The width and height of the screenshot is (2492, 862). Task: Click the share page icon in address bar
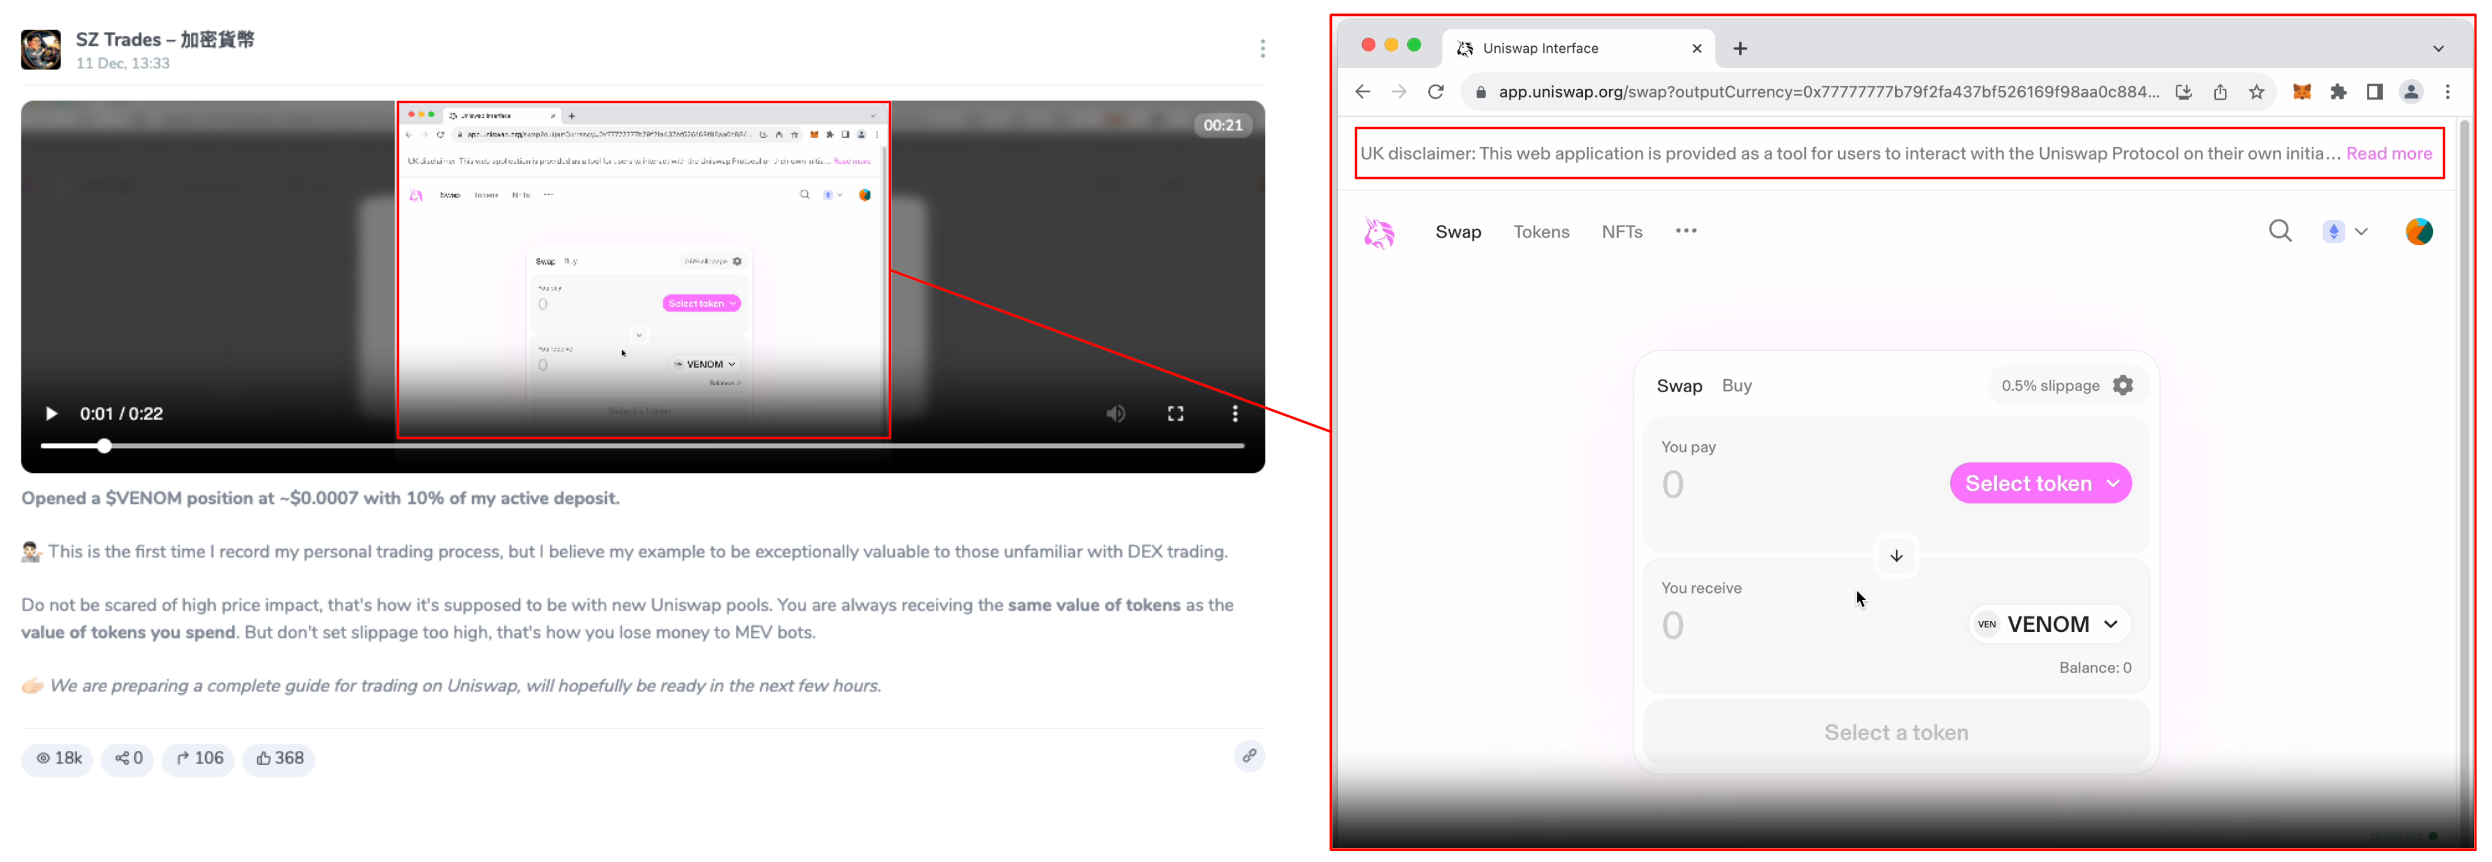click(2220, 92)
